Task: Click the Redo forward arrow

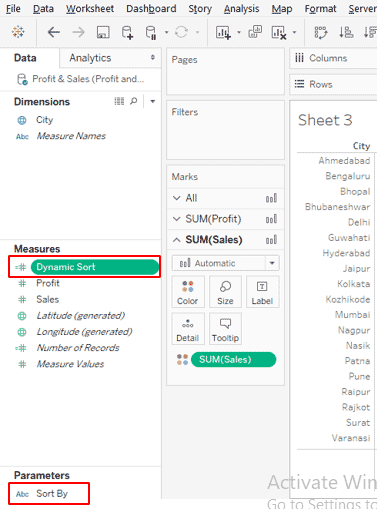Action: click(78, 32)
